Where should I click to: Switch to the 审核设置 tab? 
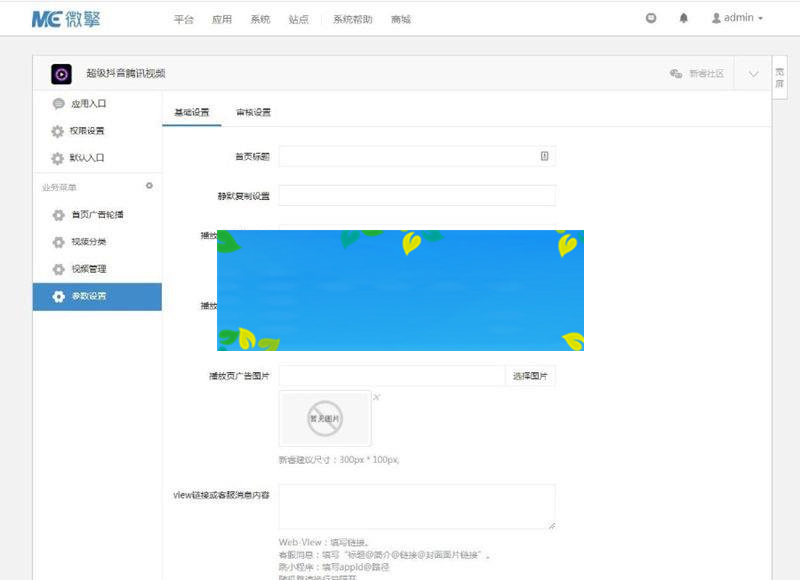(x=254, y=112)
